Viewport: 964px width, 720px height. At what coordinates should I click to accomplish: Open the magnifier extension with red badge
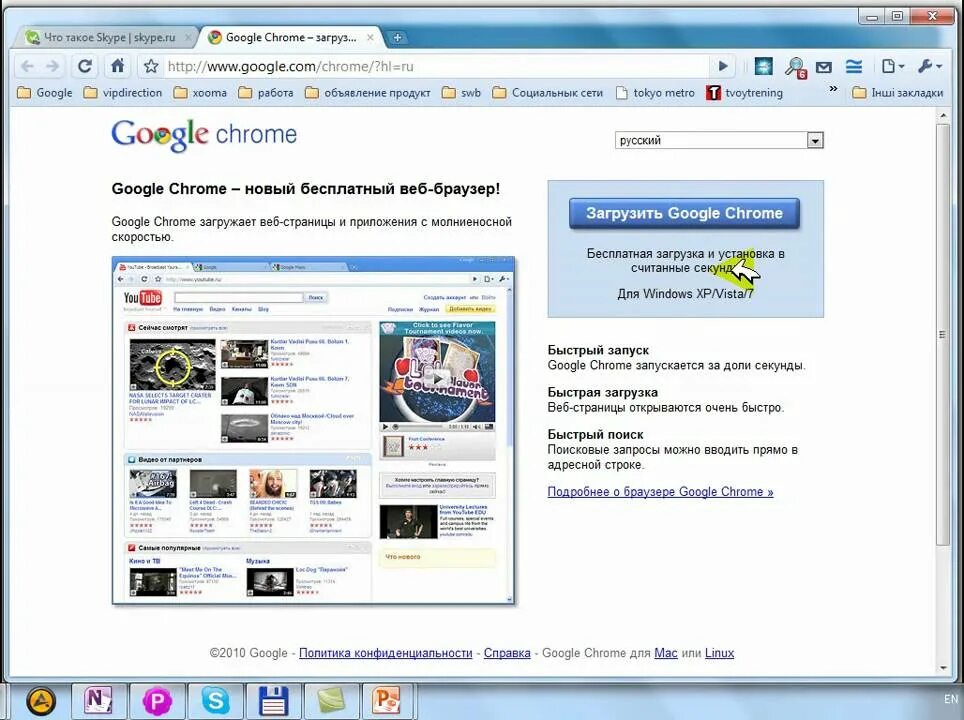(796, 66)
